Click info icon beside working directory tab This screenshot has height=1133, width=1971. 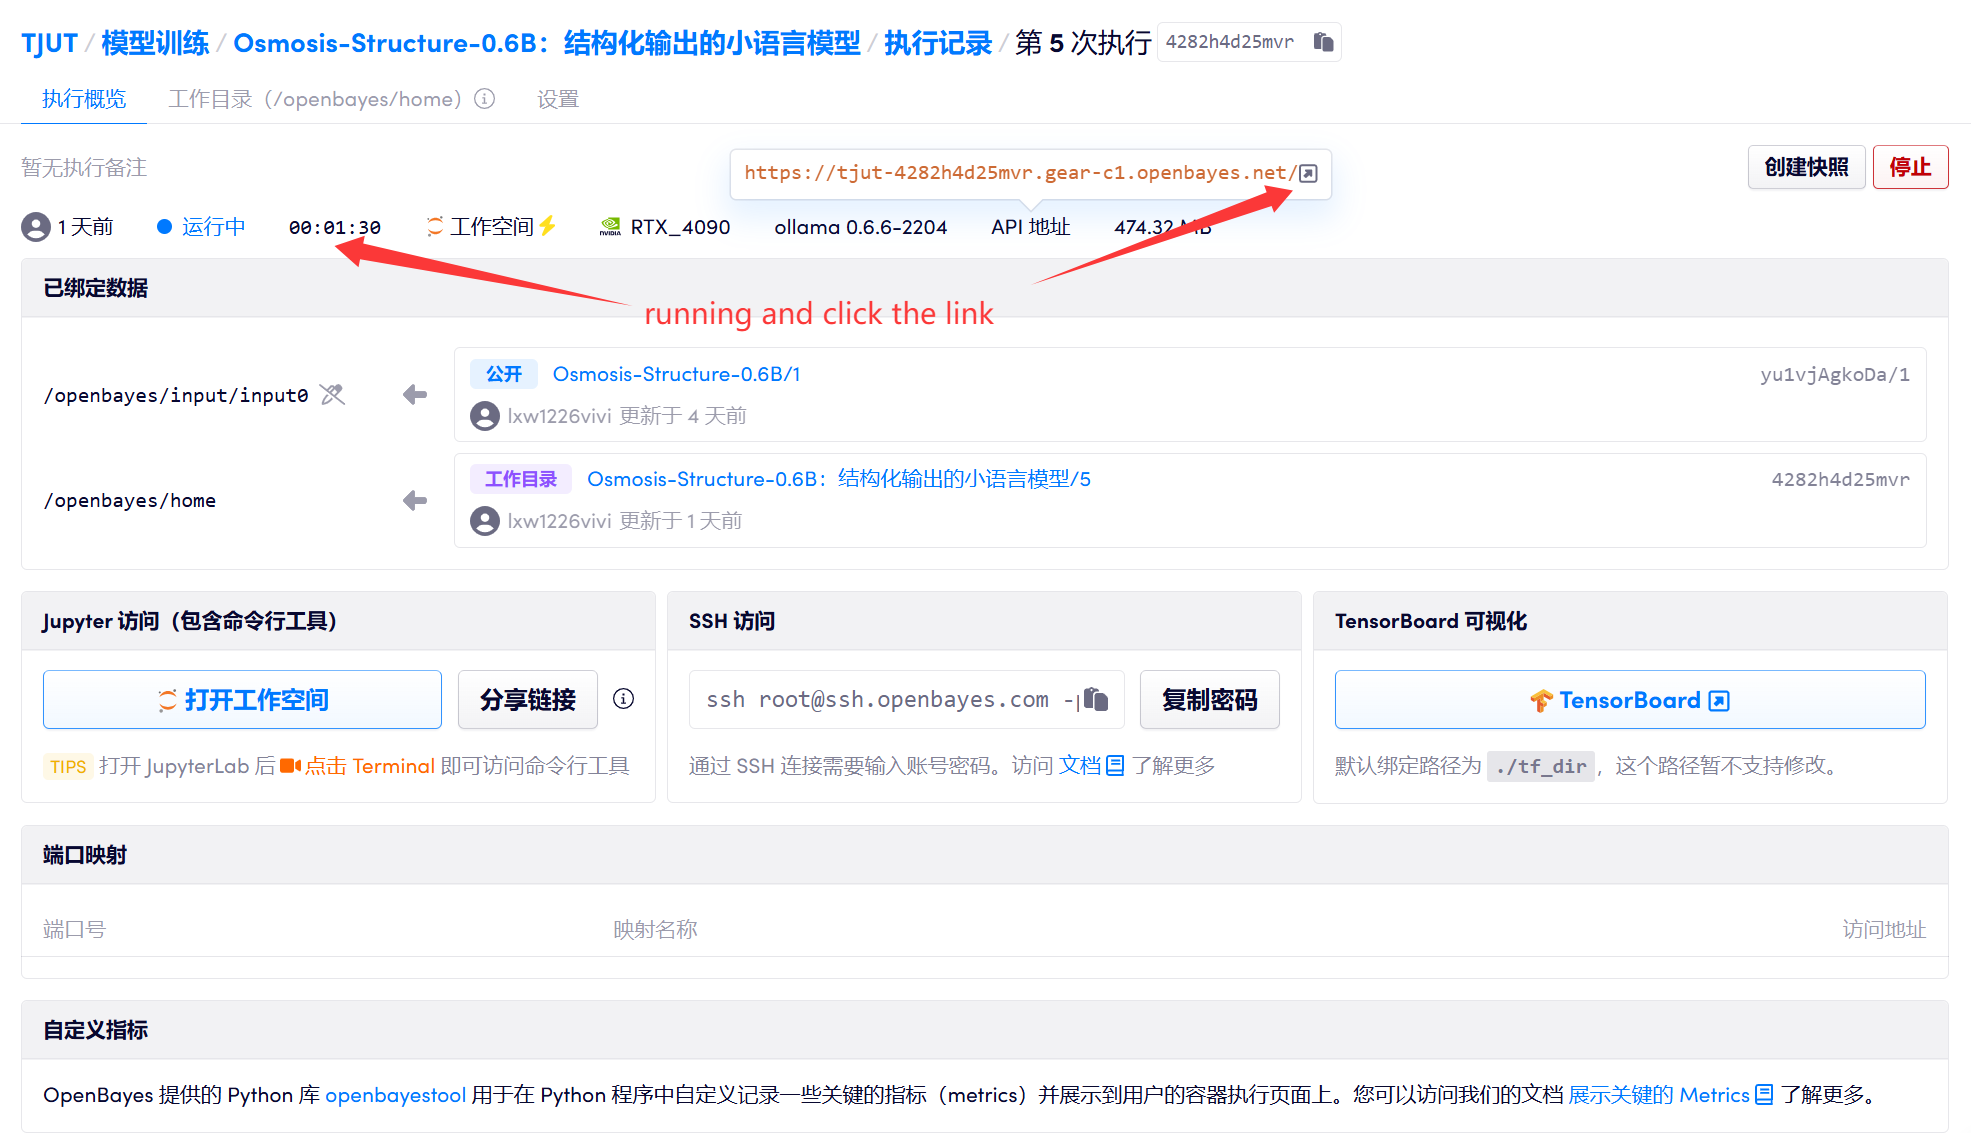tap(485, 99)
